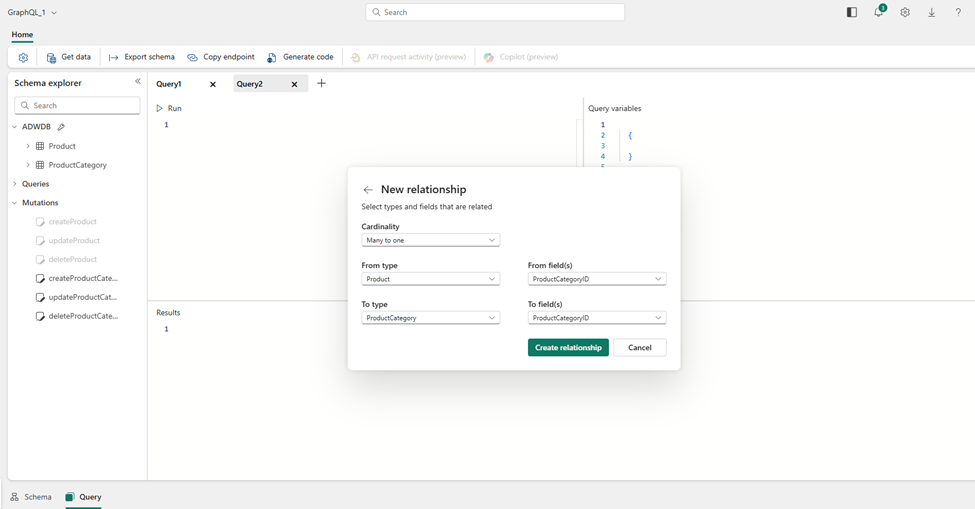Click the notifications bell icon
Viewport: 975px width, 509px height.
[878, 13]
